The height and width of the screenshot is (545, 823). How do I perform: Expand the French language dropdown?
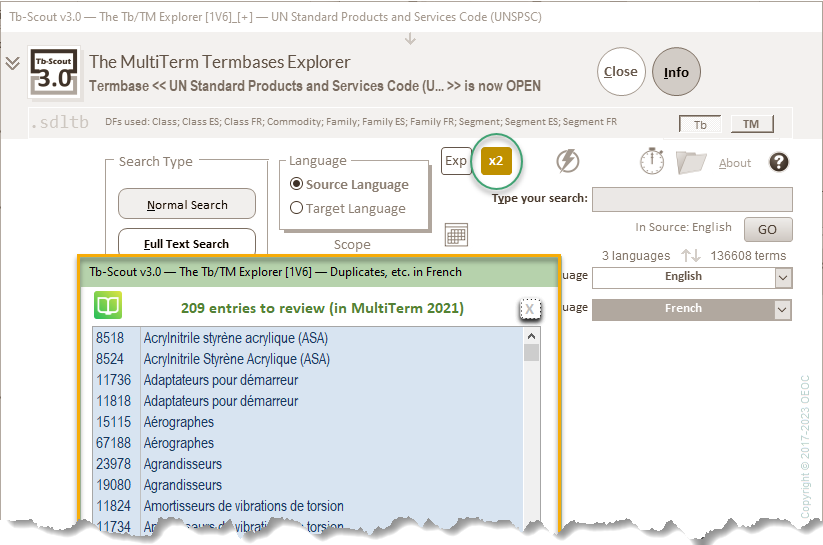click(782, 309)
